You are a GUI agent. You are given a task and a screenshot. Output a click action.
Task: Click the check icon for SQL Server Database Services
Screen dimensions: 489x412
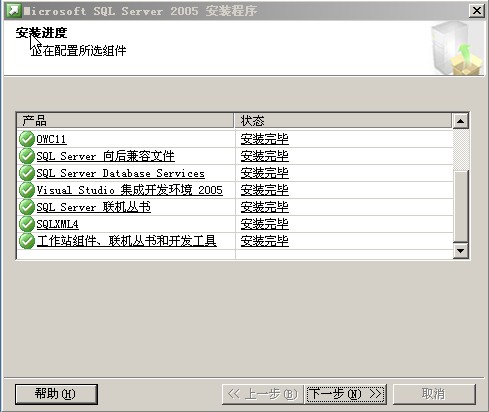coord(27,173)
